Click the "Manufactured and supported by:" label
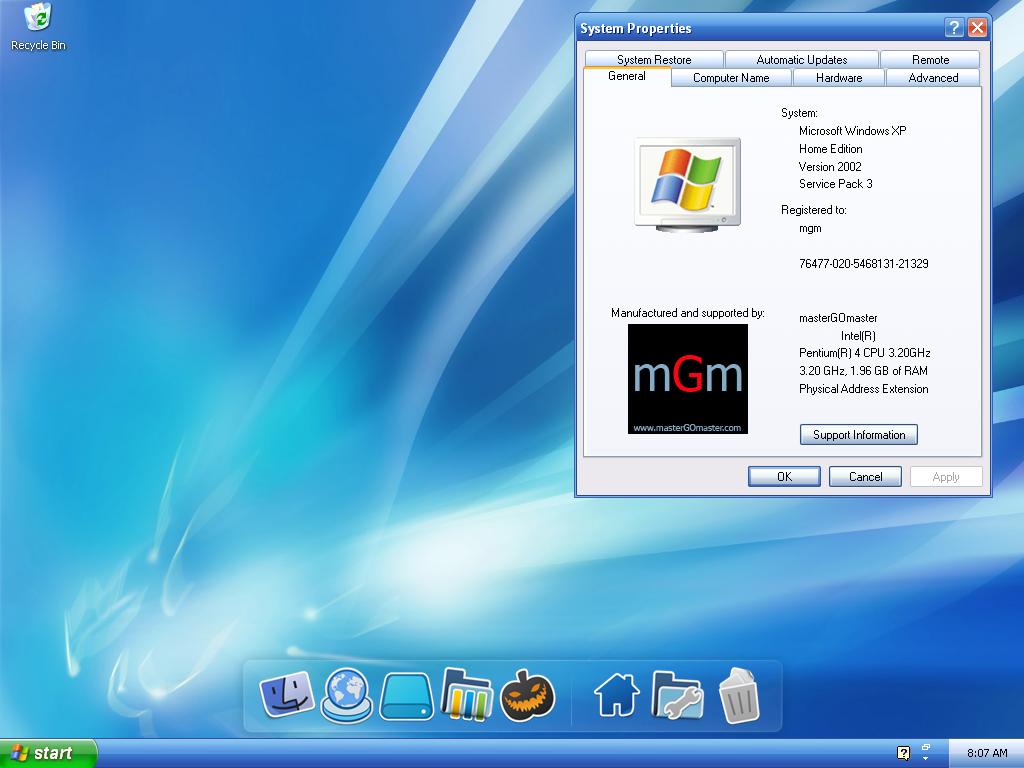The image size is (1024, 768). tap(688, 313)
